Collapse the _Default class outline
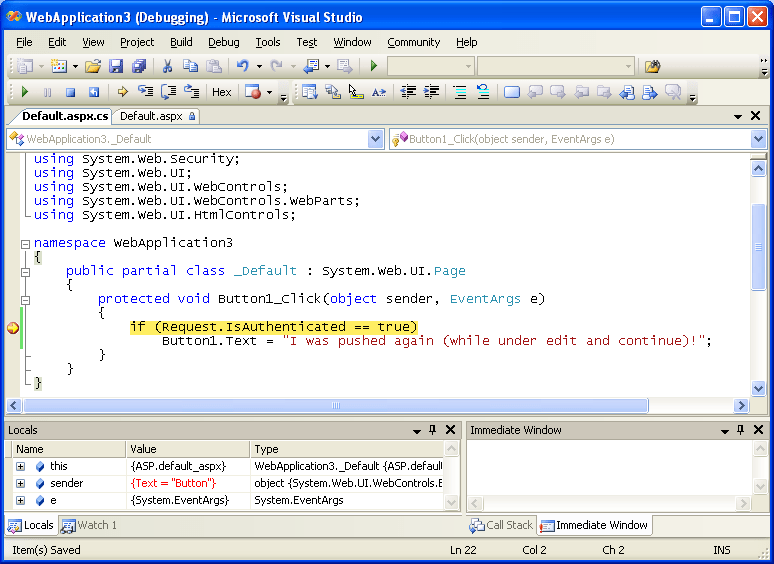774x564 pixels. 25,272
